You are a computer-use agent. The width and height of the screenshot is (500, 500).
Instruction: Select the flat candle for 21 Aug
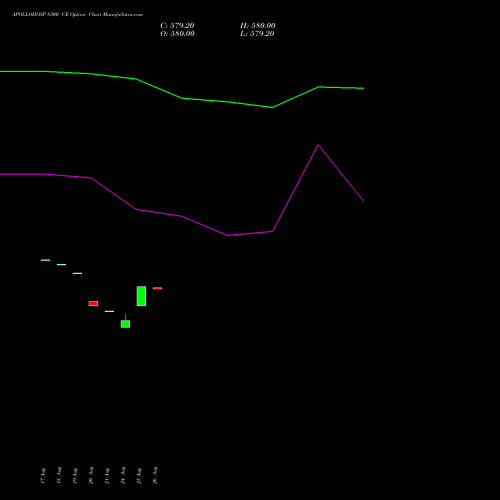109,311
